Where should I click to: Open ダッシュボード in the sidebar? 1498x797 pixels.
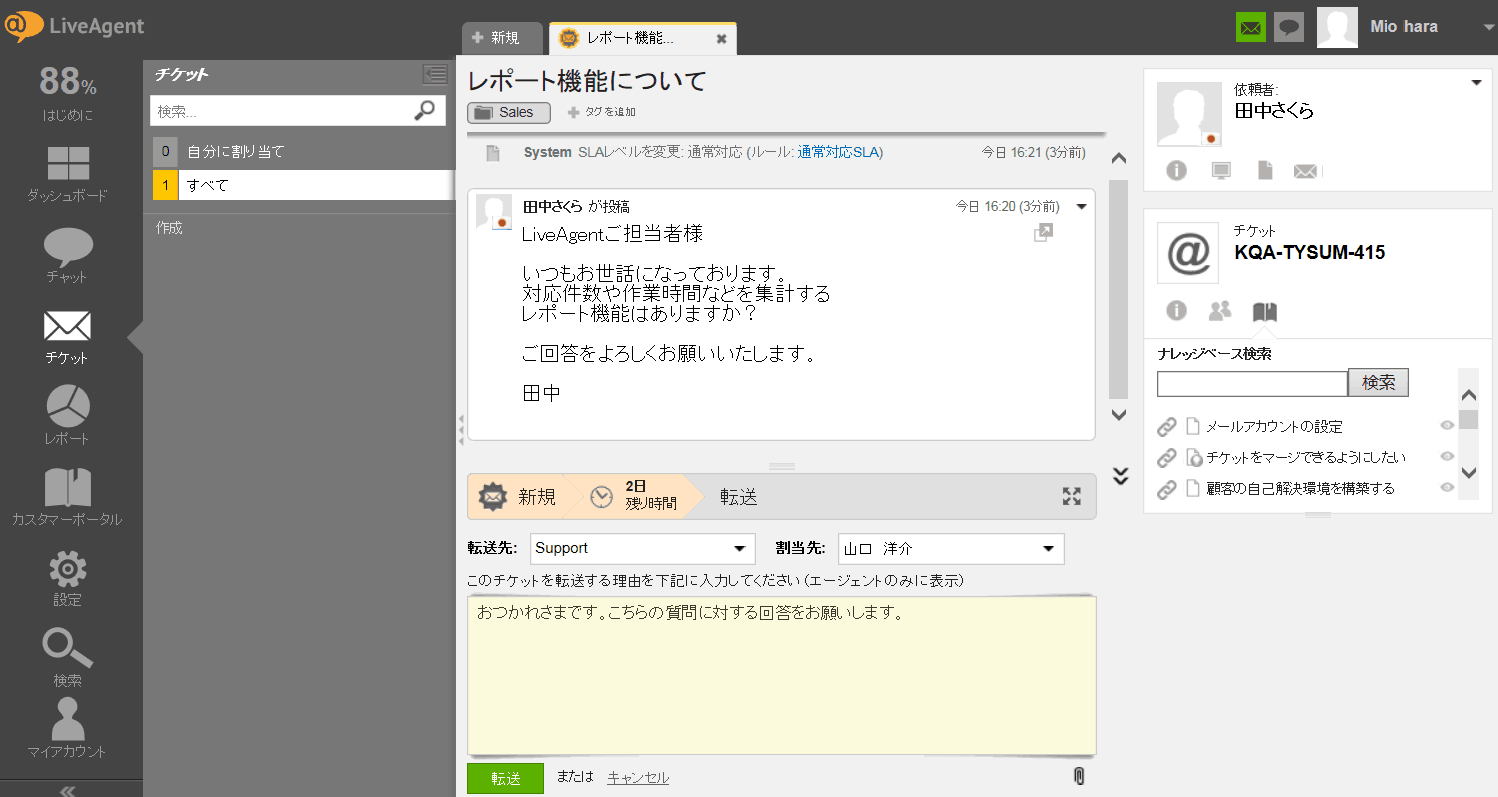pyautogui.click(x=68, y=174)
